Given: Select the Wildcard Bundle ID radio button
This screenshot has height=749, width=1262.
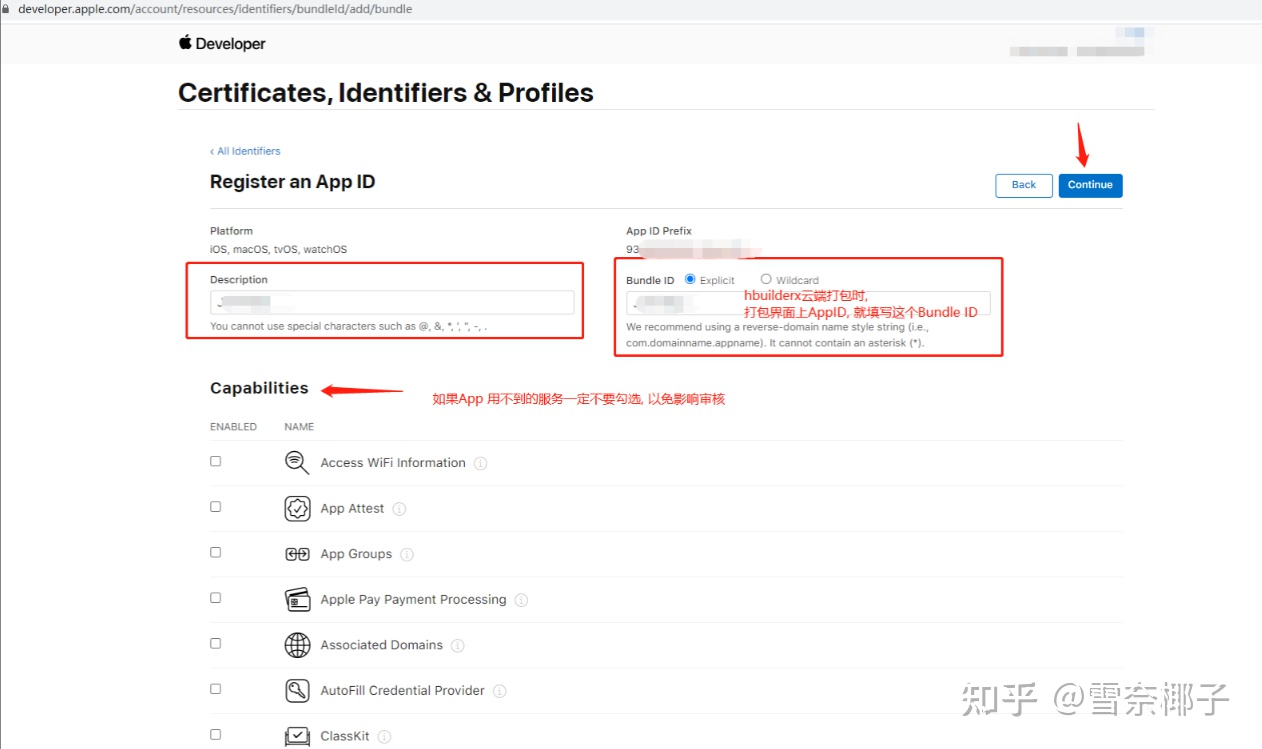Looking at the screenshot, I should (766, 279).
